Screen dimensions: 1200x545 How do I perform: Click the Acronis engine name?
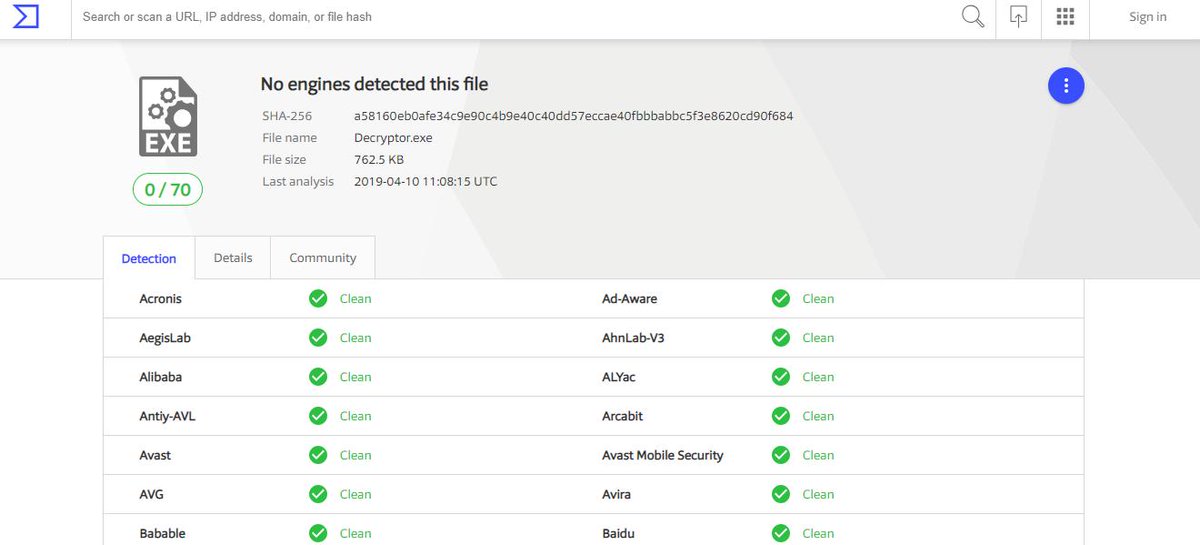coord(161,299)
